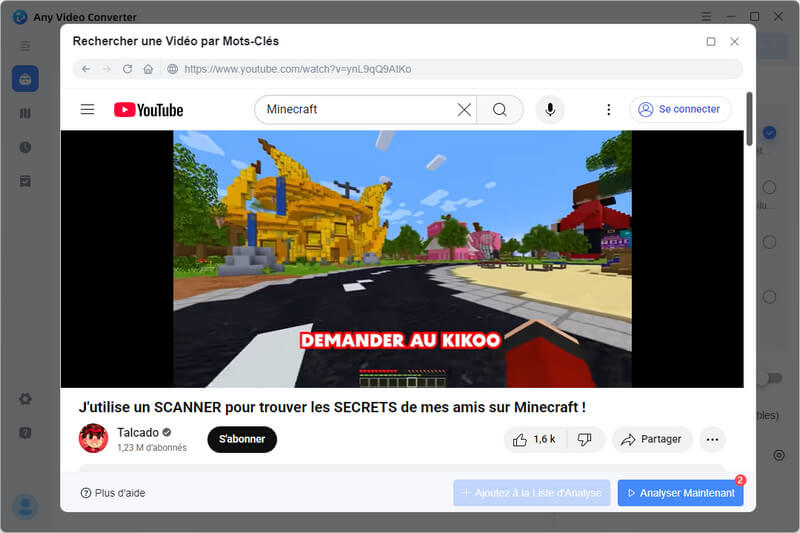
Task: Open more actions menu beside Partager
Action: tap(712, 439)
